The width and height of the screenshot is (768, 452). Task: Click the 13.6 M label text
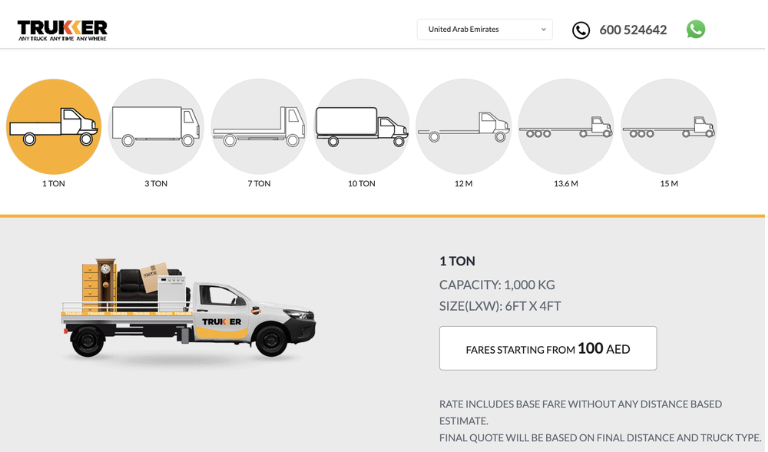tap(566, 183)
